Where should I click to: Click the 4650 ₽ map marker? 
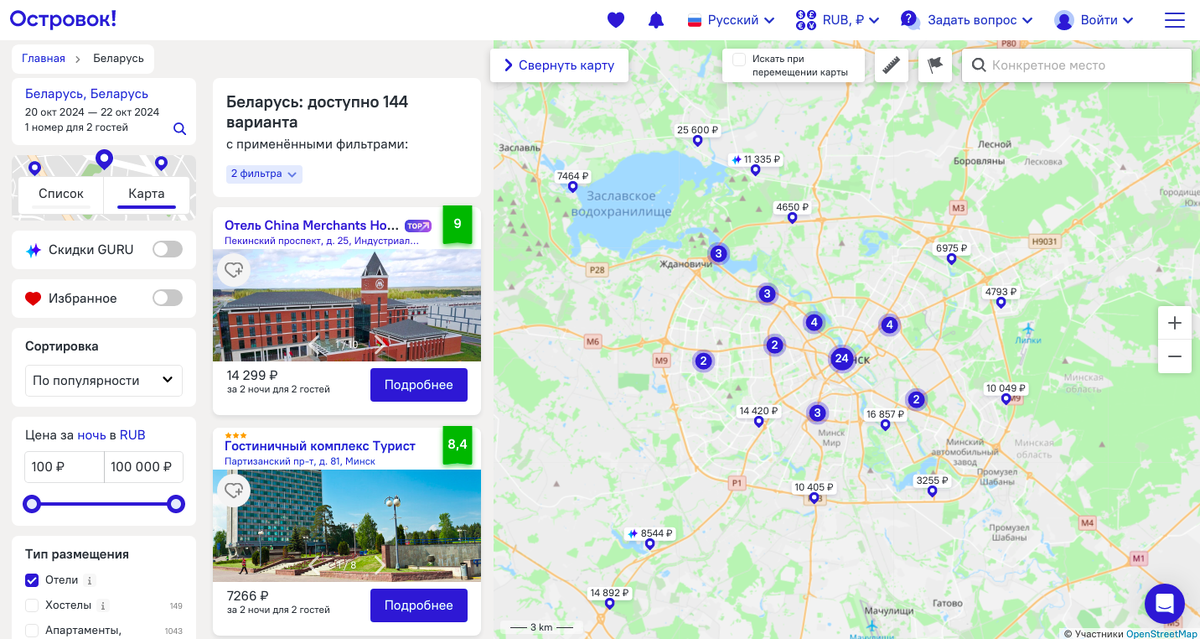coord(792,213)
